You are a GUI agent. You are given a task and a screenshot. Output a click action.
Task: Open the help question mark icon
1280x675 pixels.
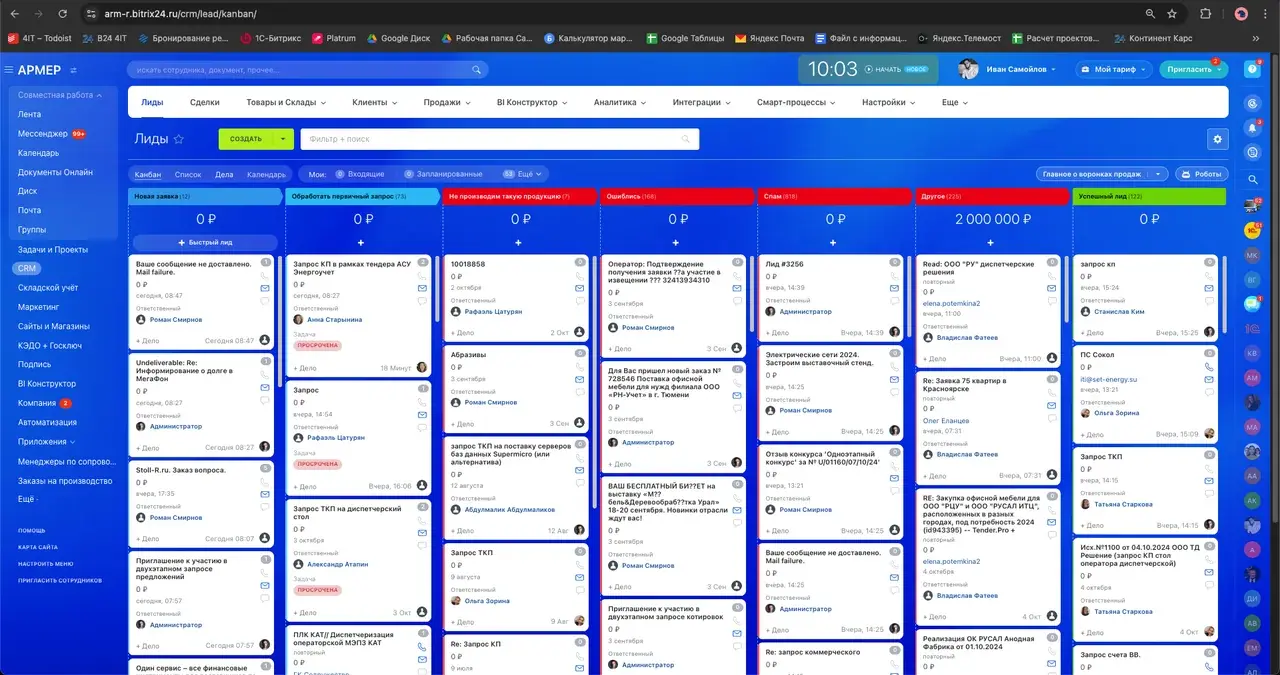pyautogui.click(x=1252, y=69)
